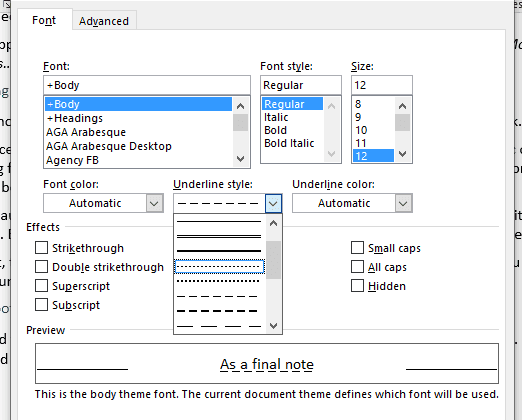Select the Font tab
Screen dimensions: 522x420
(x=44, y=20)
